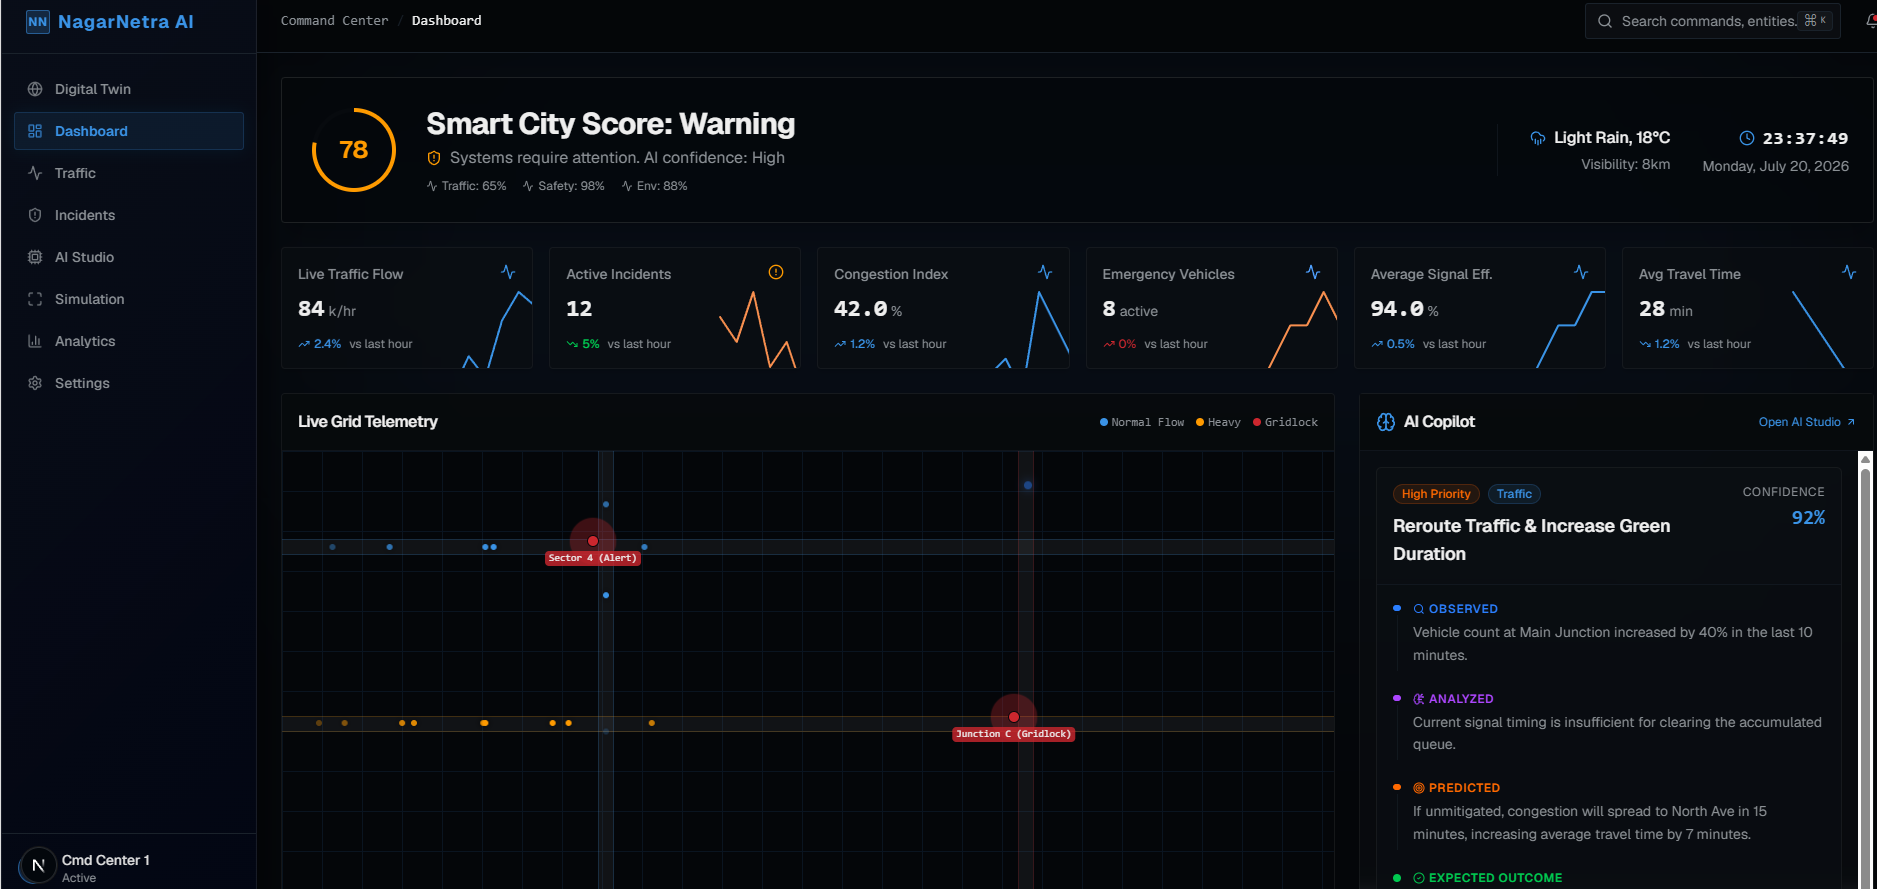Focus the Search commands input field
The height and width of the screenshot is (889, 1877).
click(1712, 21)
